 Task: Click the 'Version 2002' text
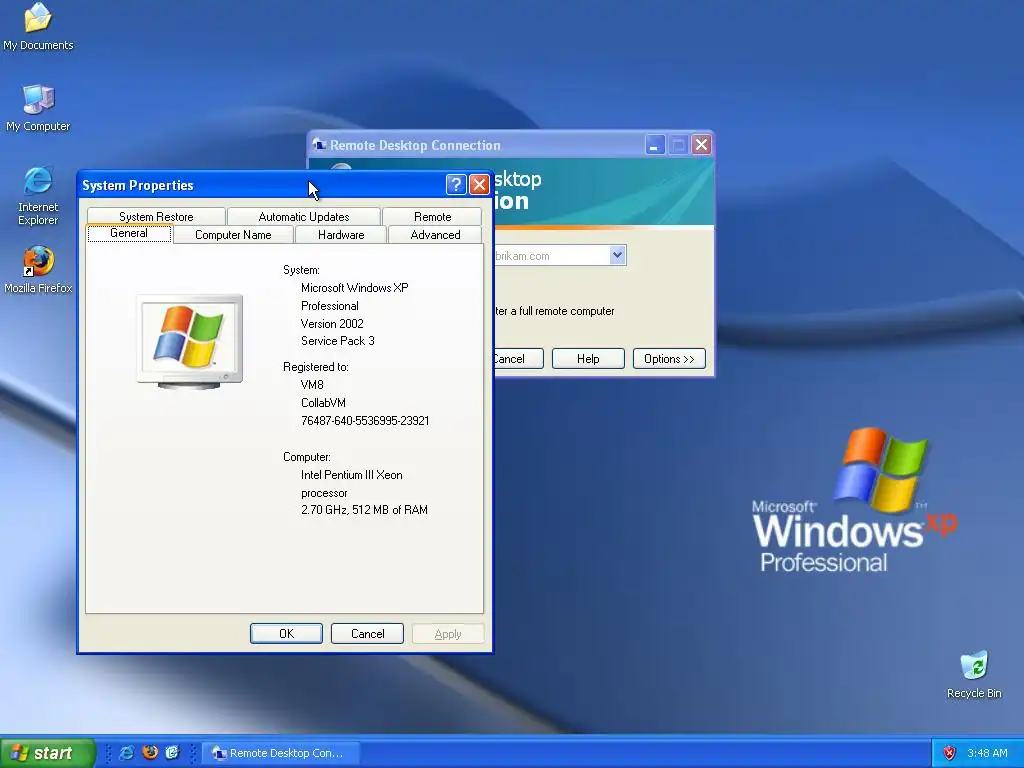[332, 323]
